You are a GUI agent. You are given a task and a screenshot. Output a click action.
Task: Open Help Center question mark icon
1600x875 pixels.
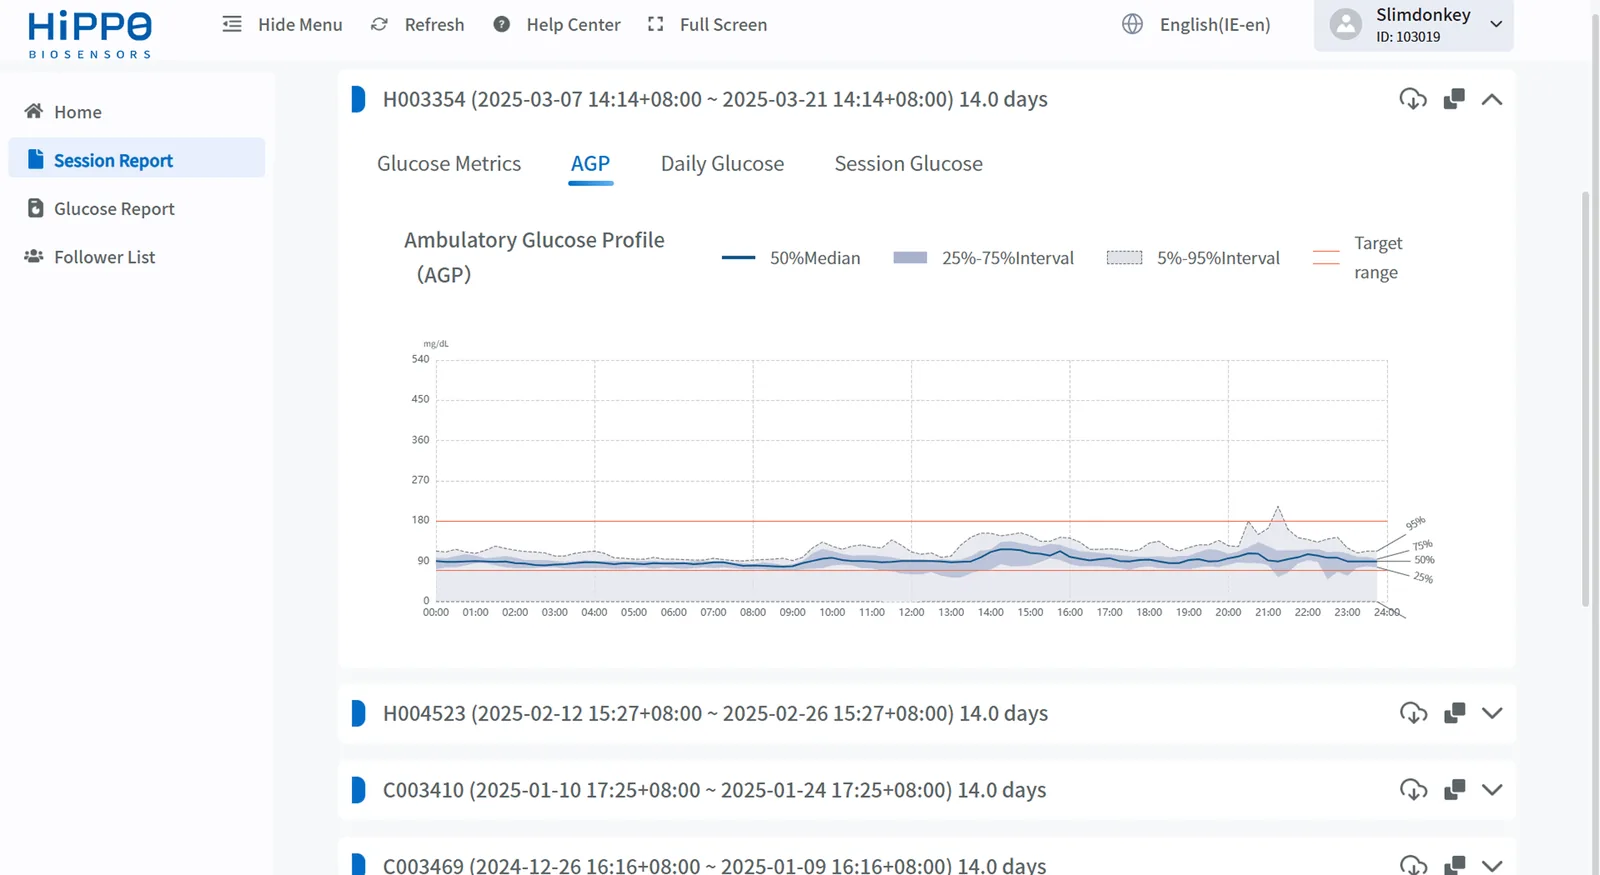pyautogui.click(x=502, y=24)
